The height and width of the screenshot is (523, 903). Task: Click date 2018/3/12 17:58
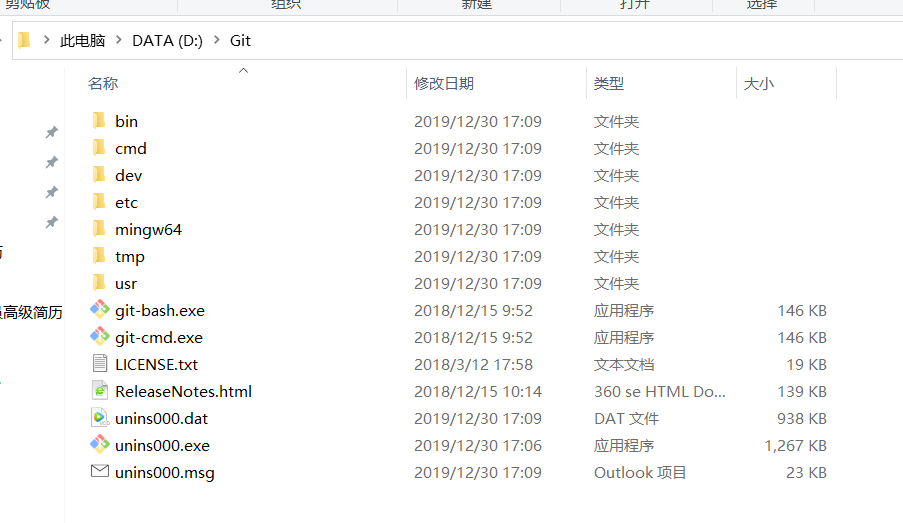473,365
